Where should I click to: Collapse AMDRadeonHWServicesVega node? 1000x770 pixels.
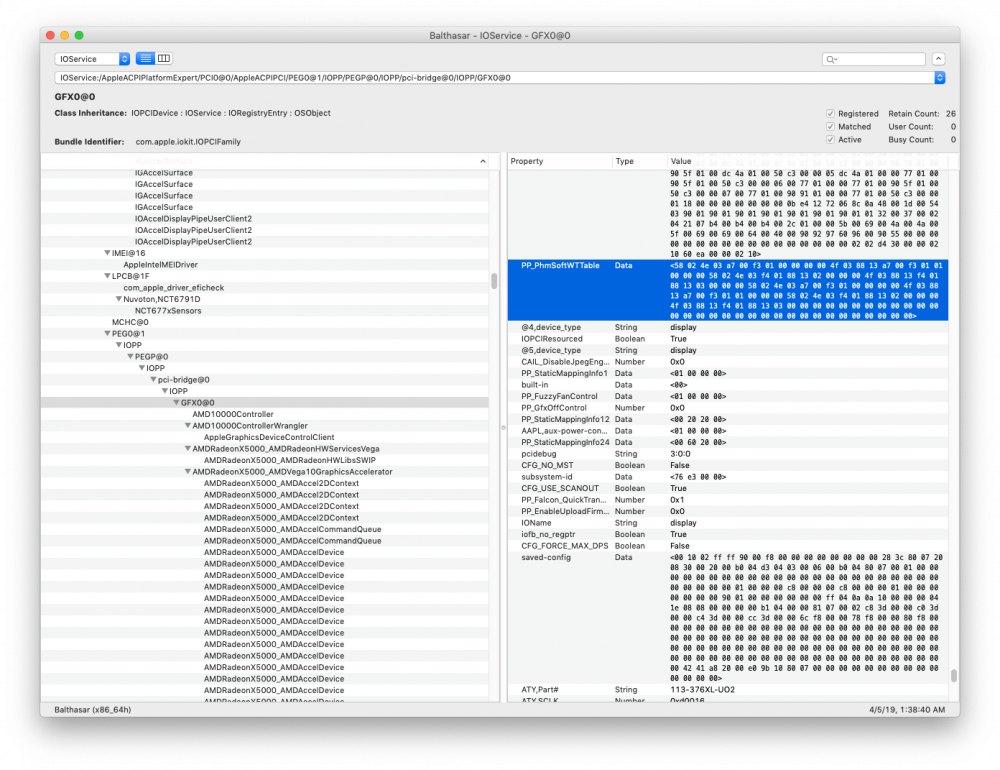188,448
